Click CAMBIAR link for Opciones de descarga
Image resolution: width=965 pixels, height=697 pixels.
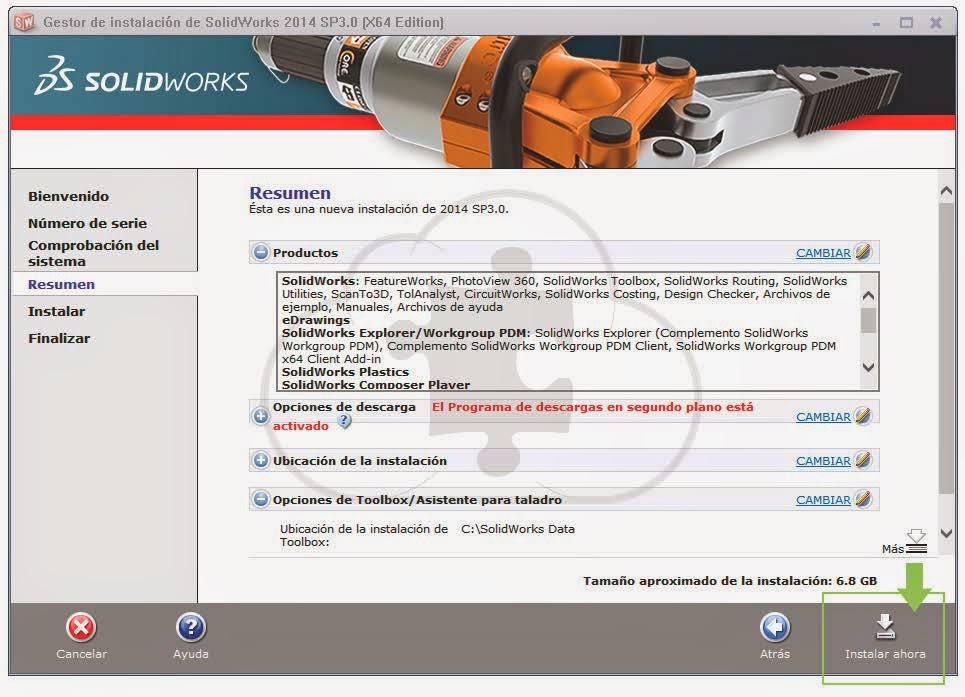(823, 417)
